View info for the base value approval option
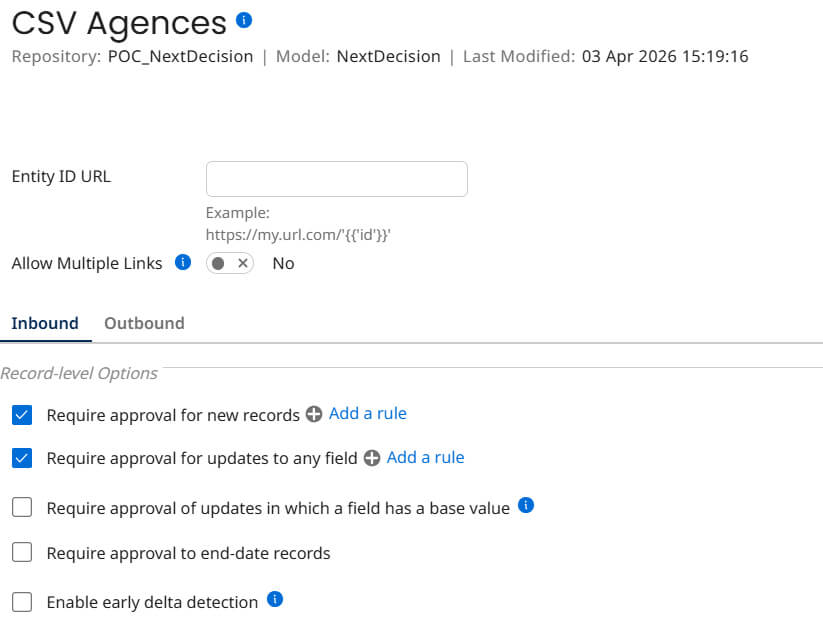This screenshot has height=623, width=823. point(526,505)
